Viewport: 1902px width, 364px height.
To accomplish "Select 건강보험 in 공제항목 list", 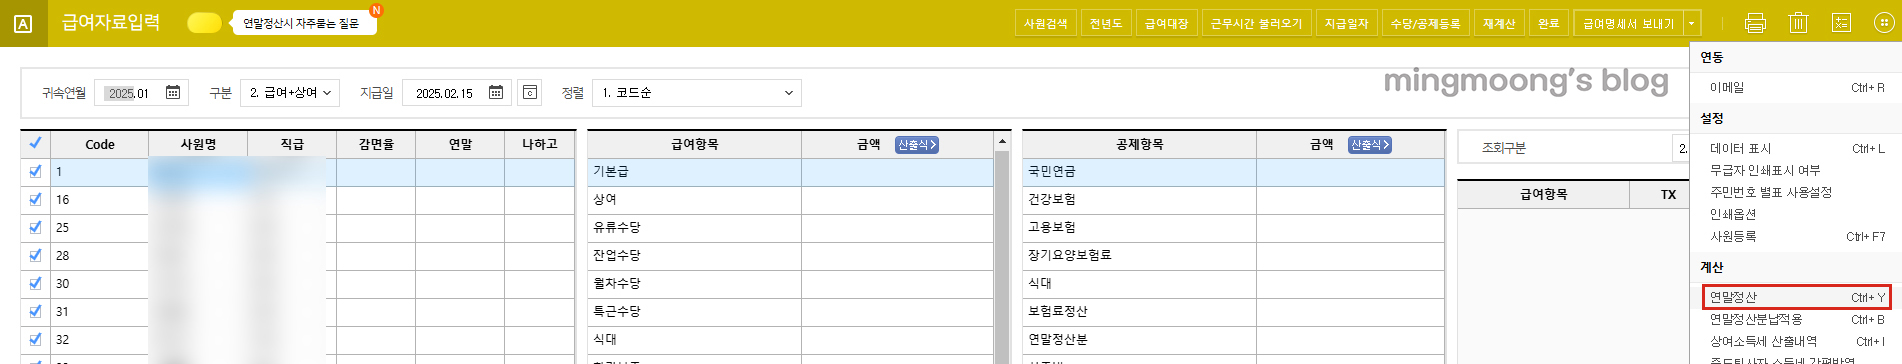I will [1234, 200].
